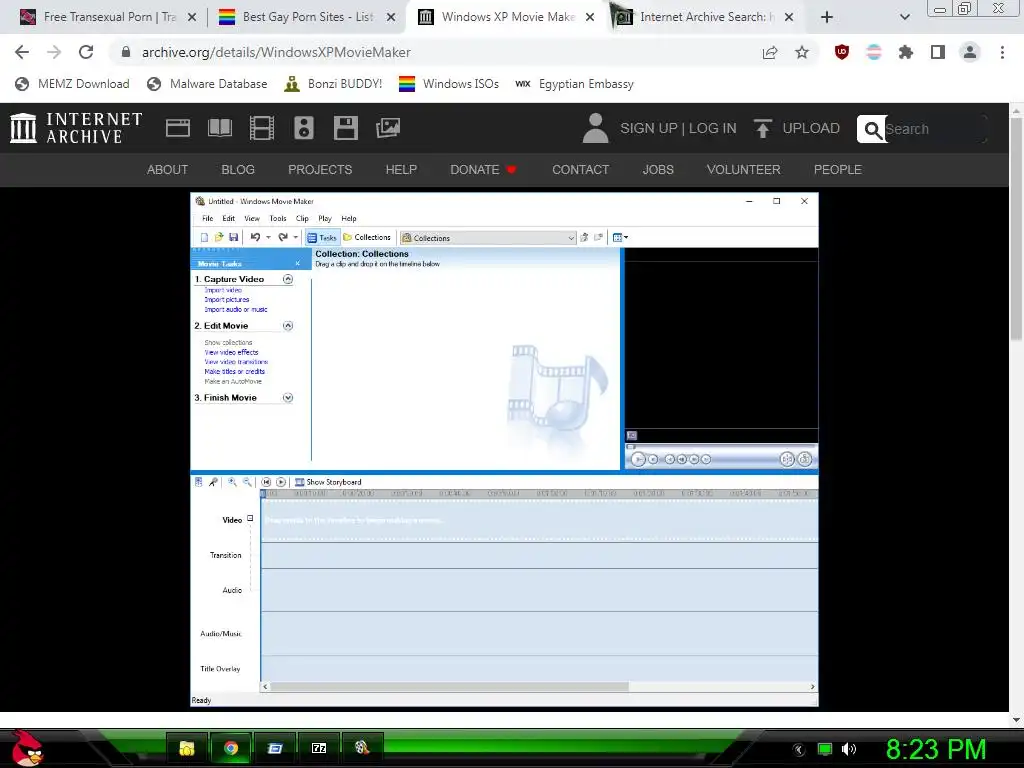Open the File menu
This screenshot has width=1024, height=768.
point(208,219)
